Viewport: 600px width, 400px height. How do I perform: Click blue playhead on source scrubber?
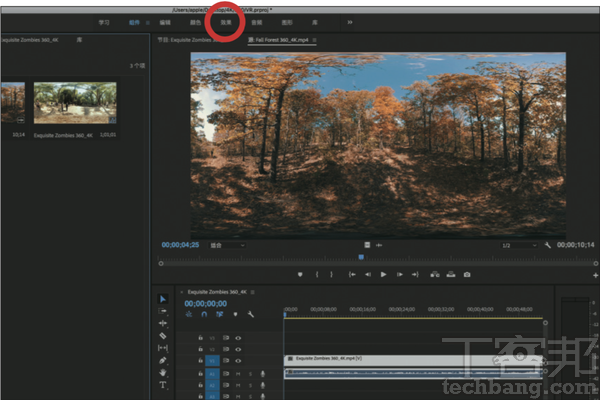361,257
